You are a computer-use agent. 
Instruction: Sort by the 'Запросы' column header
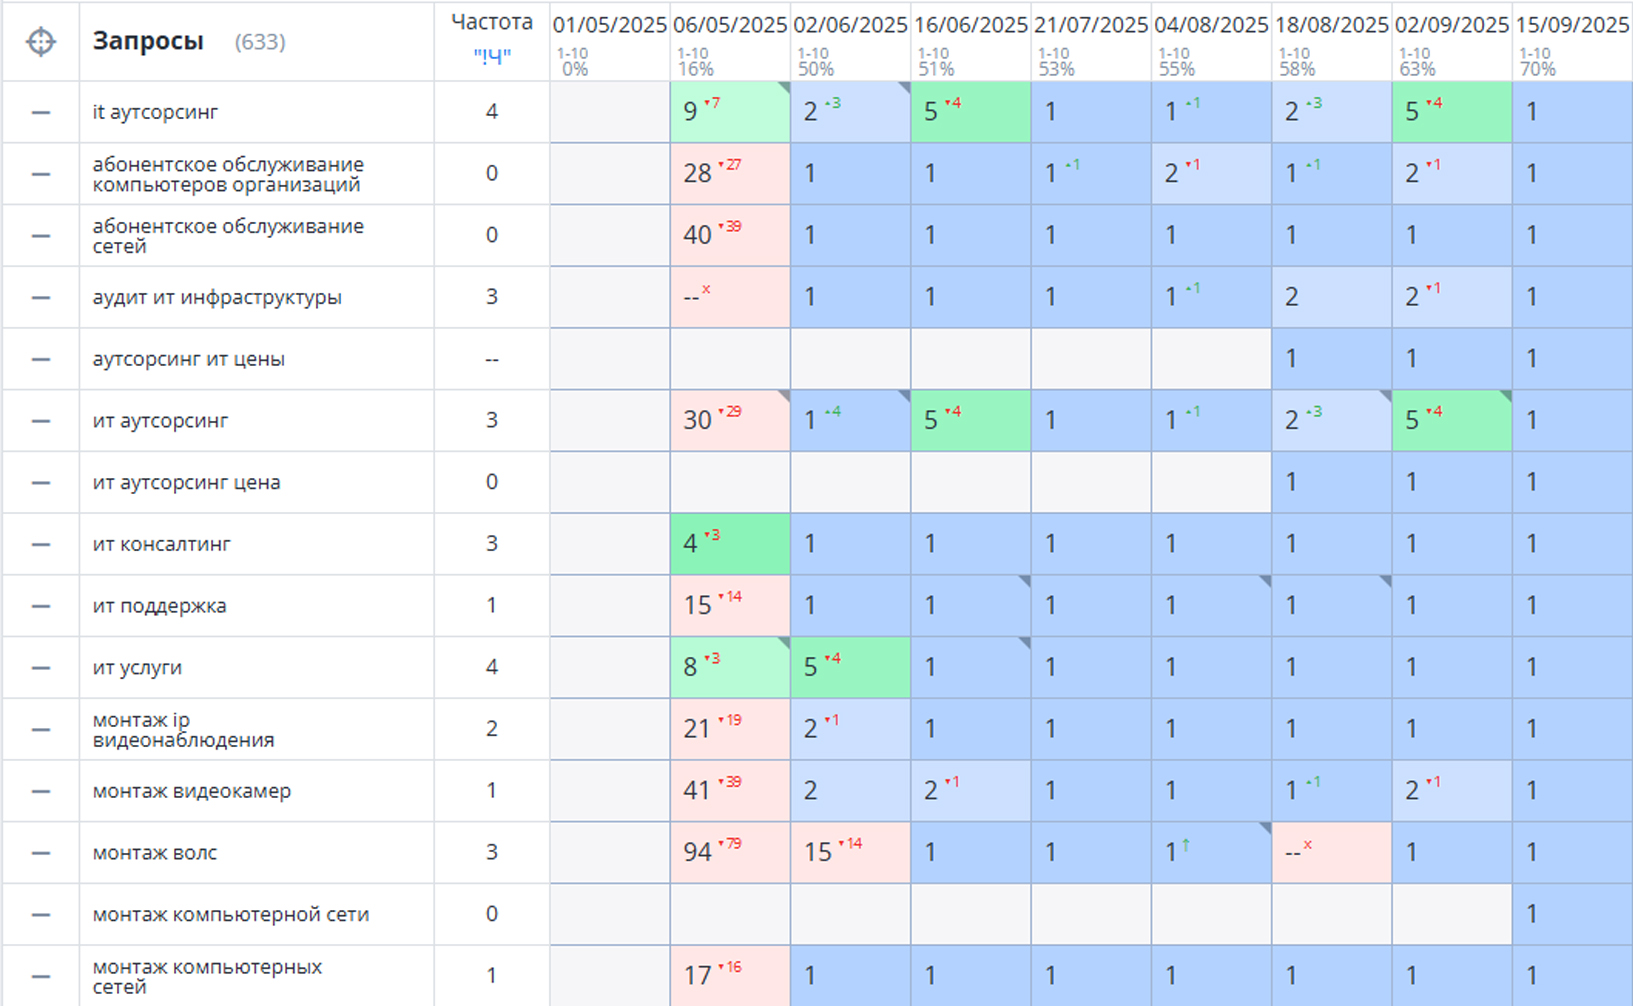click(x=148, y=42)
